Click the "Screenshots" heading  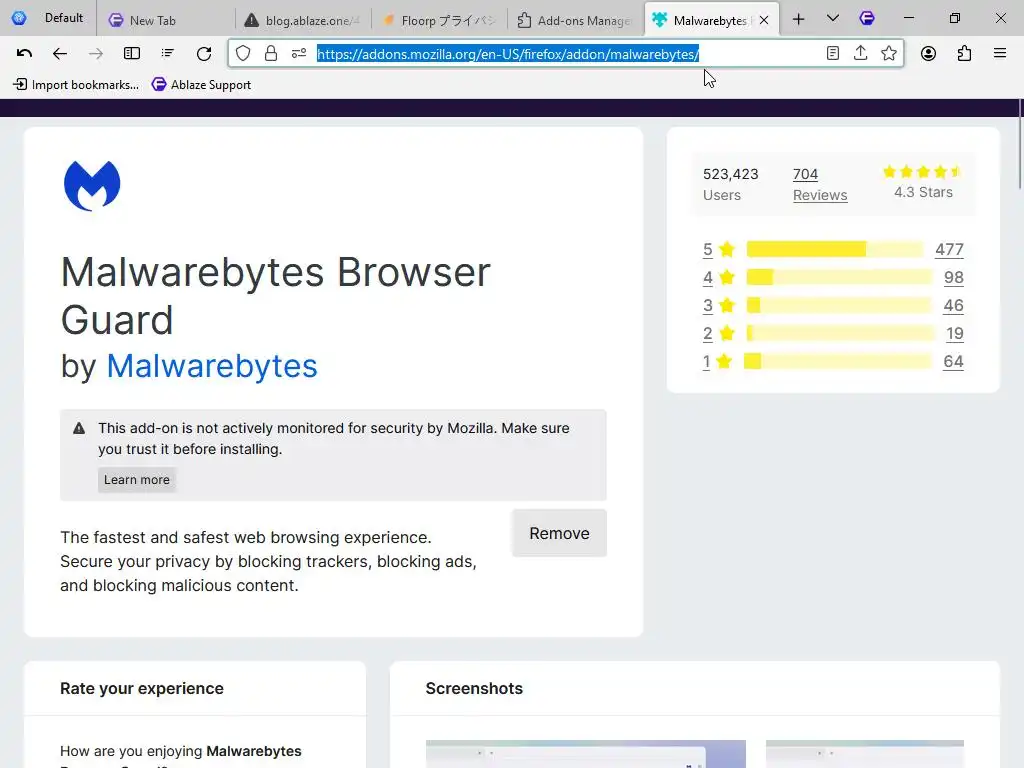[x=474, y=688]
